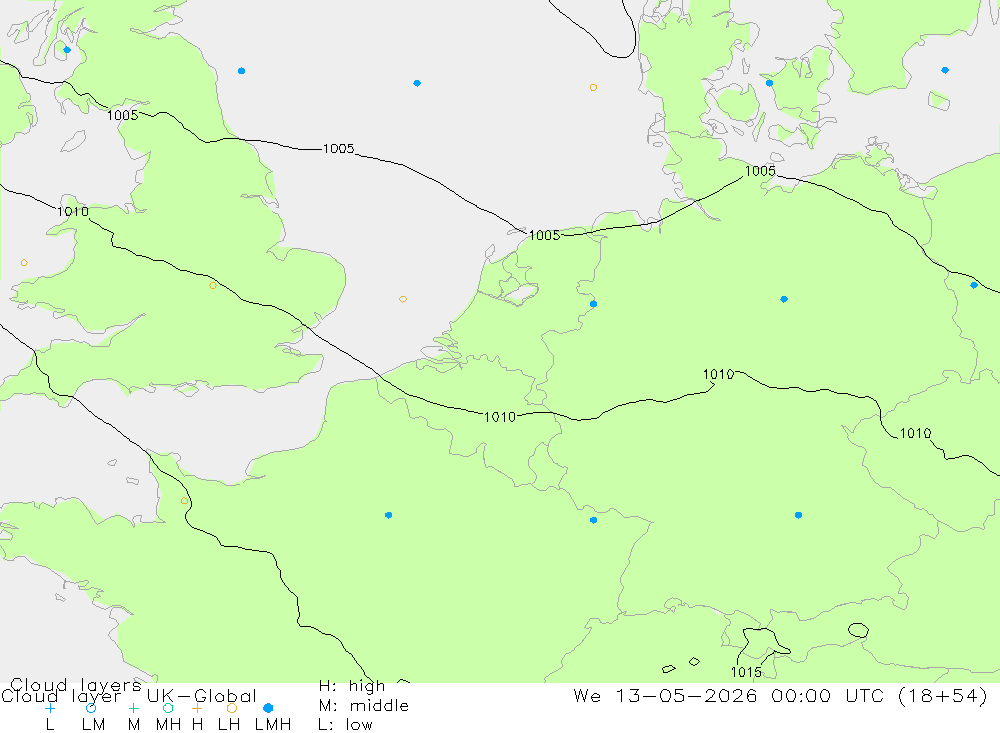Click the 1005 label on the Dutch coast
This screenshot has height=733, width=1000.
click(x=545, y=235)
